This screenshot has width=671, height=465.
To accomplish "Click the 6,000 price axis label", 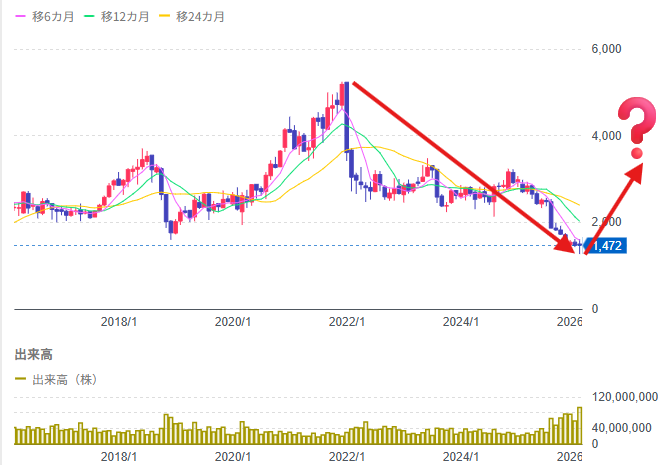I will coord(607,49).
